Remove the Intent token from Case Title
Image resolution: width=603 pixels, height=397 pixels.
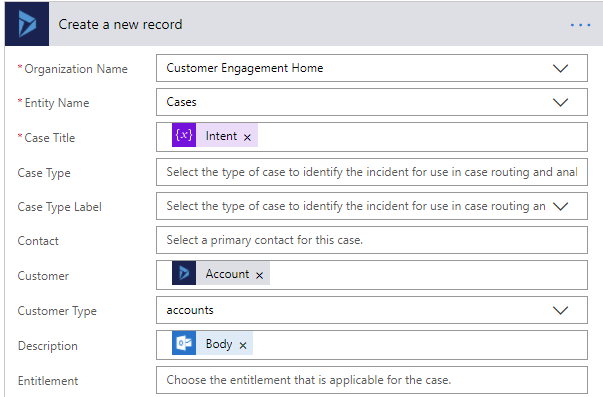coord(247,137)
